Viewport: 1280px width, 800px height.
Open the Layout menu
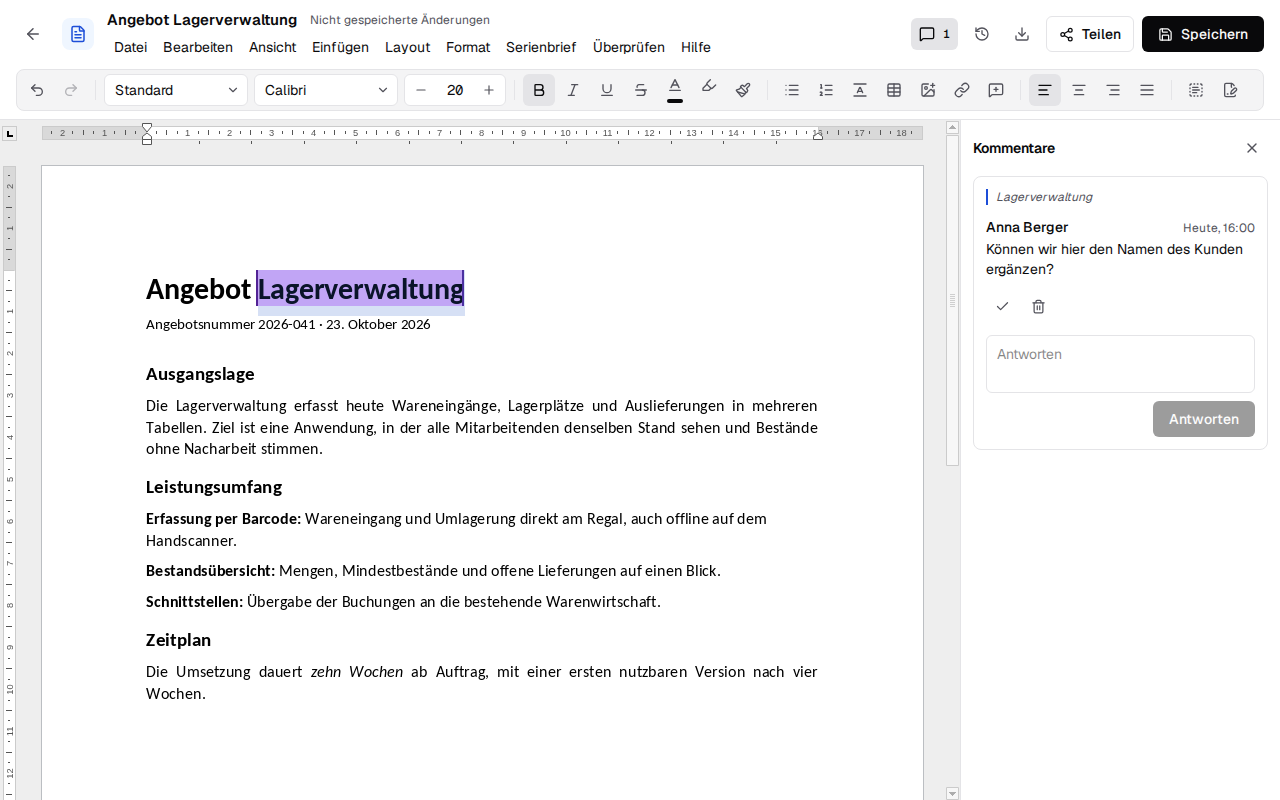pos(407,47)
